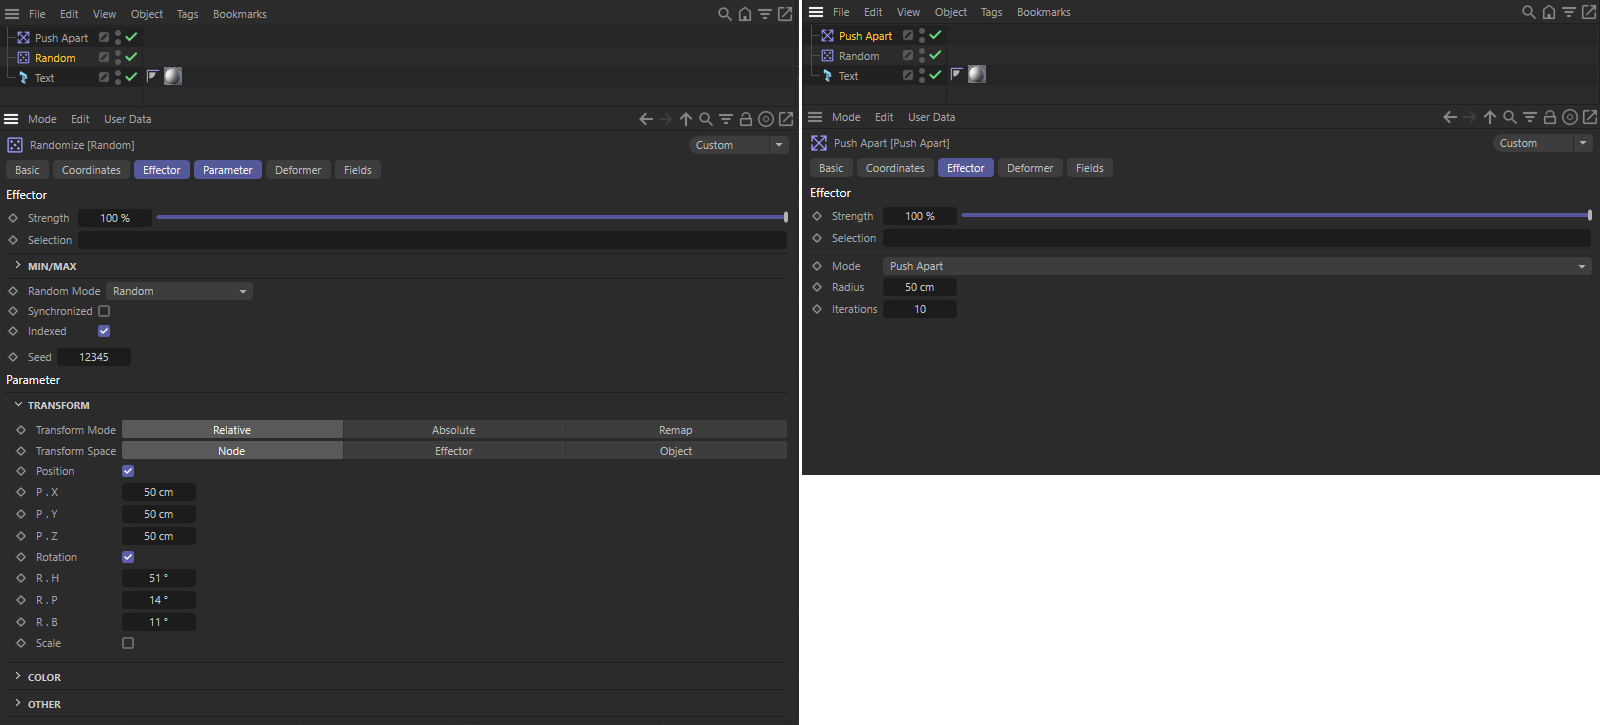Open Custom dropdown in left Attribute Manager

[x=739, y=145]
